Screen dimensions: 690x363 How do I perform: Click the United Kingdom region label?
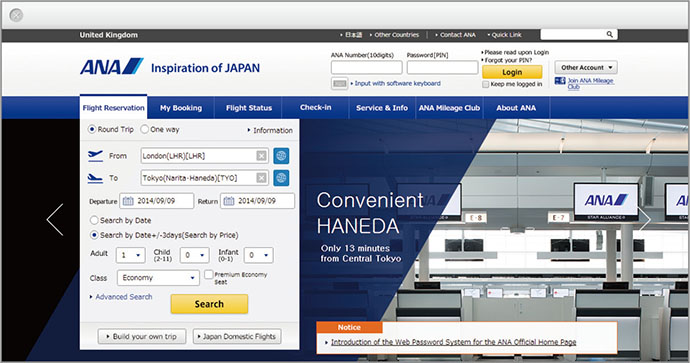click(108, 35)
